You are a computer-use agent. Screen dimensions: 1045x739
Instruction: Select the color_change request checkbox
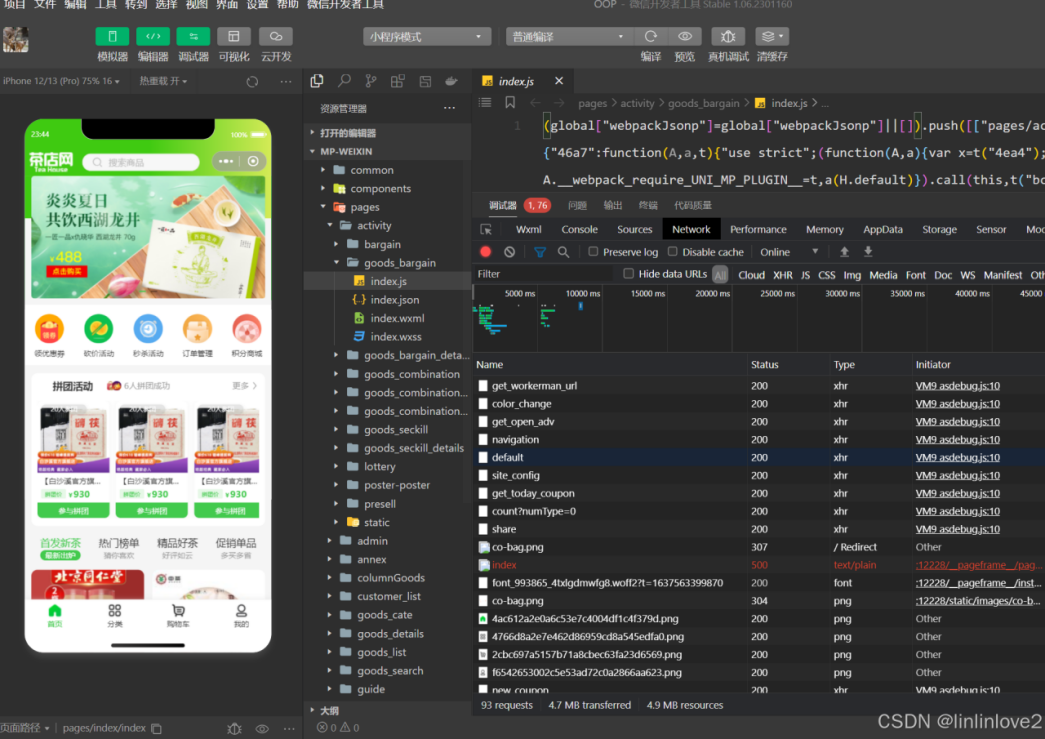coord(483,404)
